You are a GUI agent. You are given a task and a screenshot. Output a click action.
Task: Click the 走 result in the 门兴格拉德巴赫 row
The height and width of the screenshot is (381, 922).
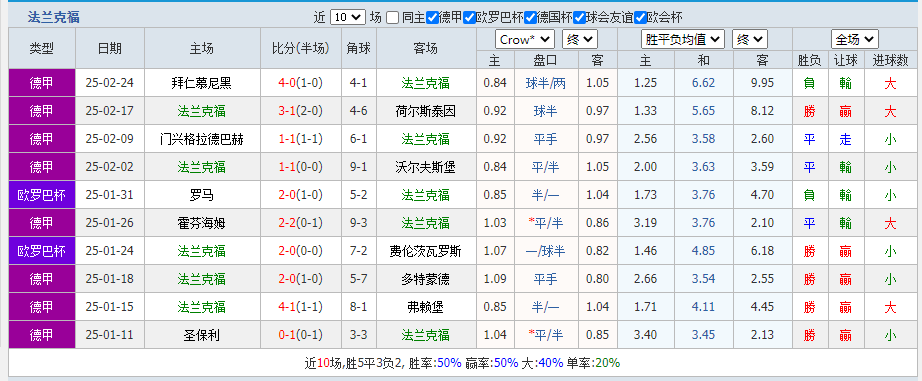click(846, 139)
